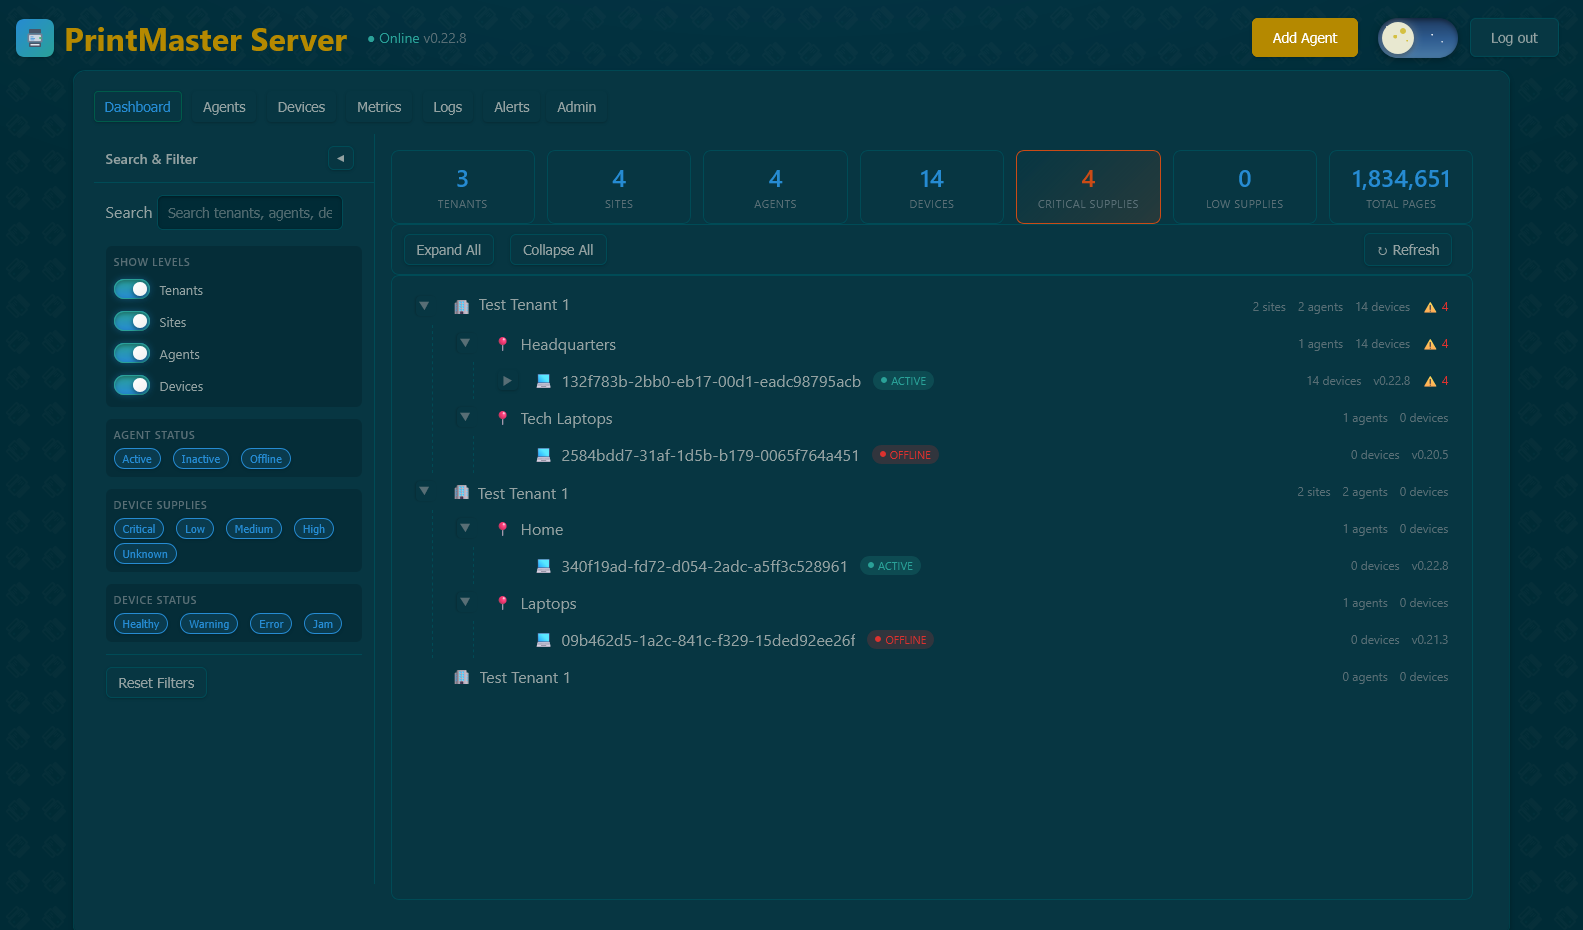Click the Refresh button

1408,250
